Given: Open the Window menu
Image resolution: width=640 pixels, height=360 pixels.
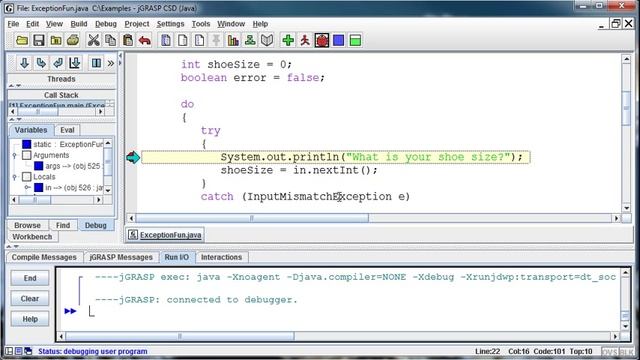Looking at the screenshot, I should click(x=231, y=24).
